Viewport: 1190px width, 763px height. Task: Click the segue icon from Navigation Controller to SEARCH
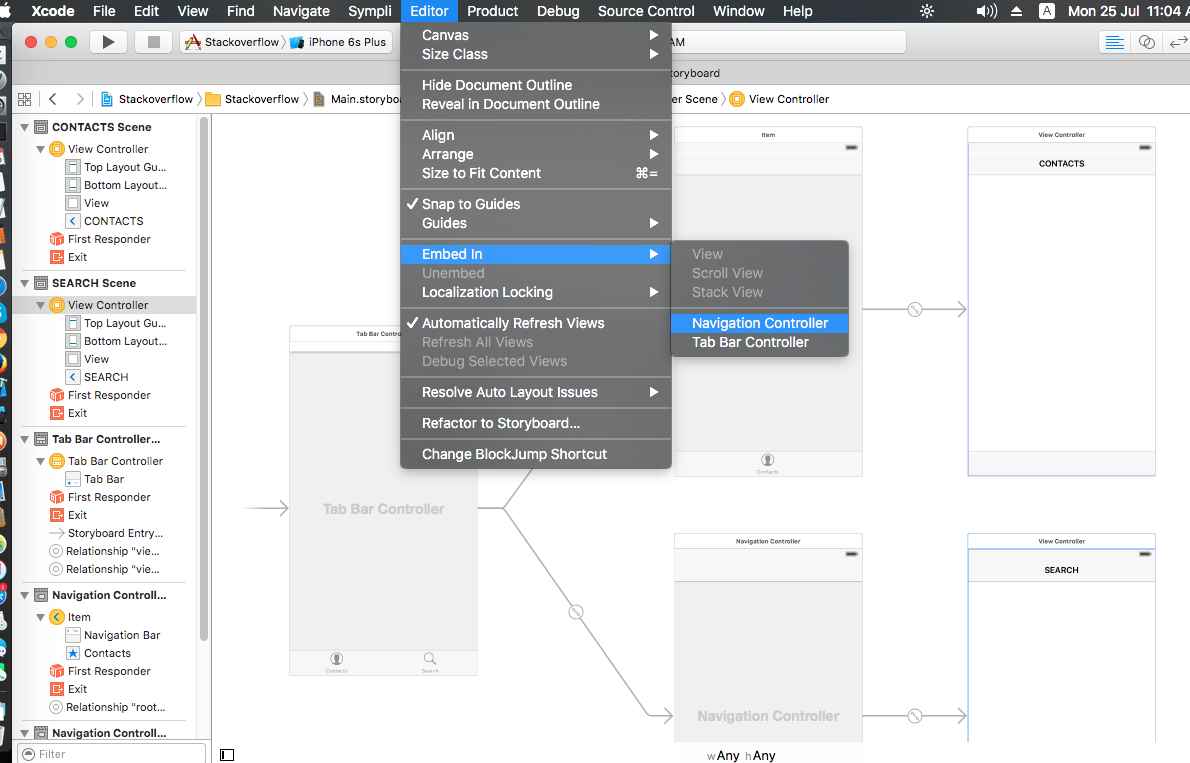coord(915,715)
